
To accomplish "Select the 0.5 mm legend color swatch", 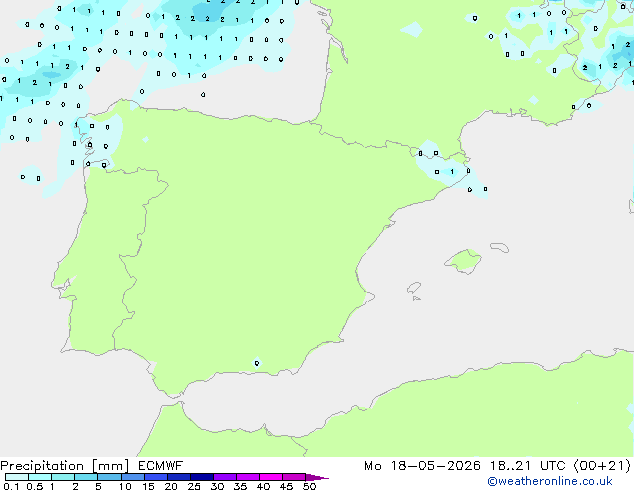I will tap(40, 477).
